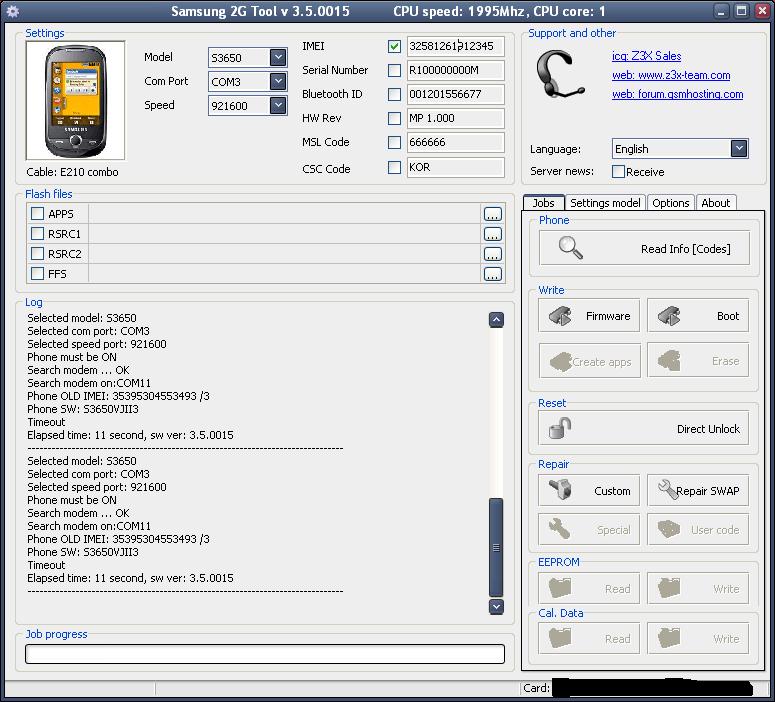Click the EEPROM Read folder icon
The height and width of the screenshot is (702, 775).
(x=560, y=588)
